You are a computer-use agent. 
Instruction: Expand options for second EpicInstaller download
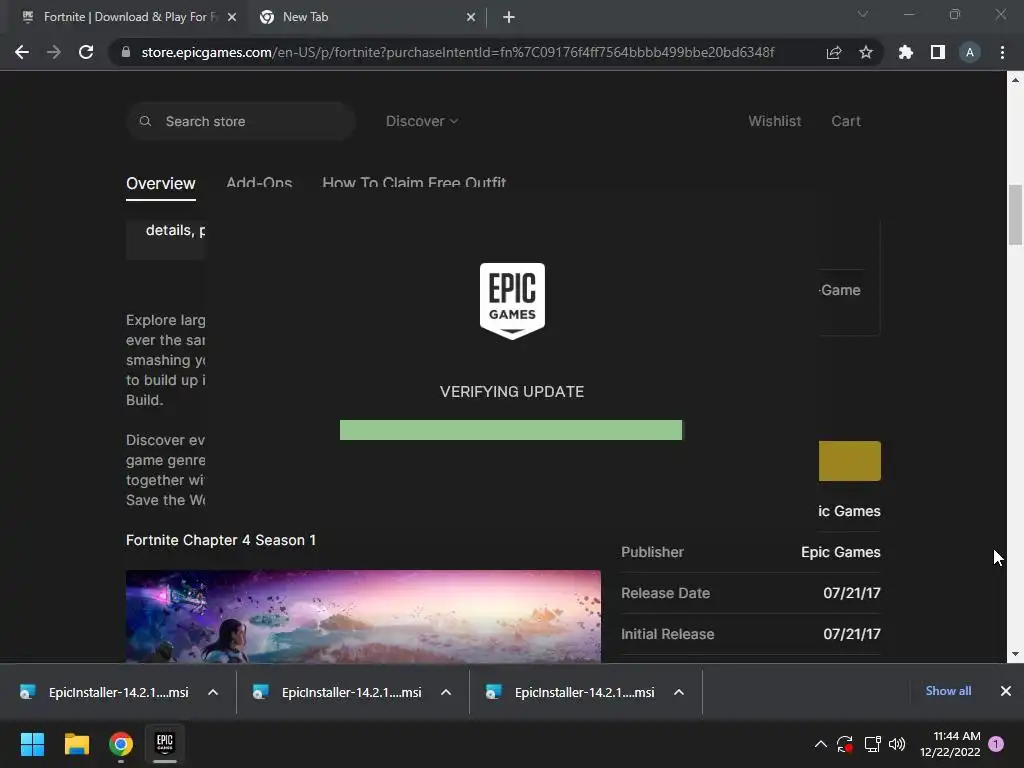click(446, 692)
